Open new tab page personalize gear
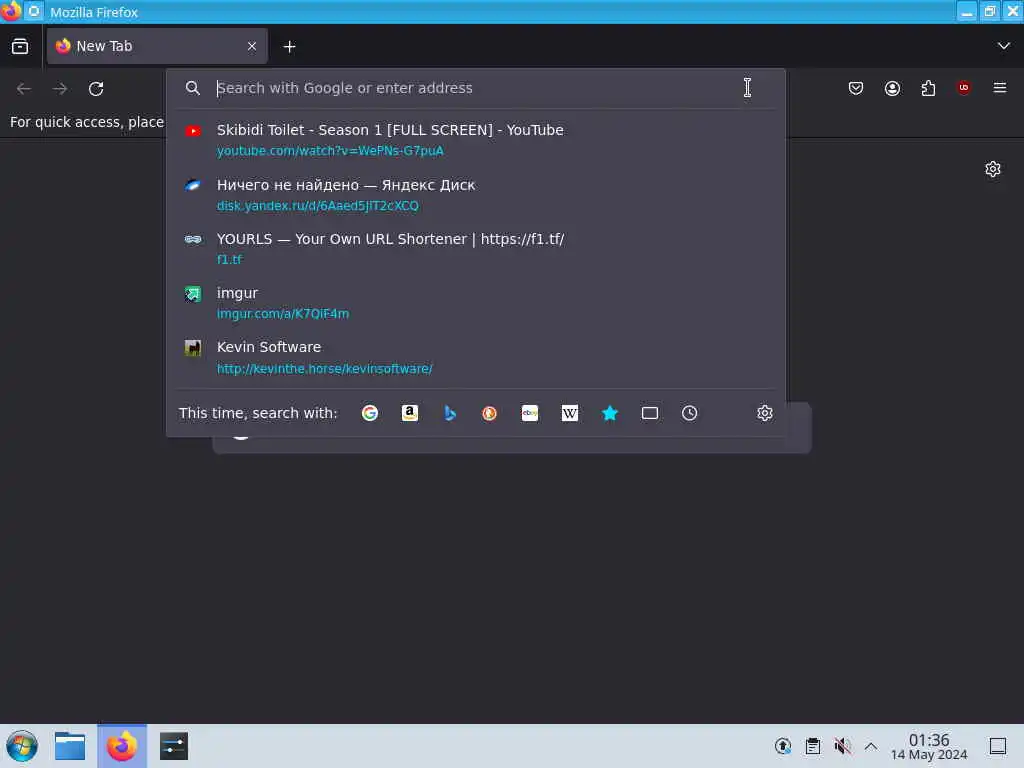Image resolution: width=1024 pixels, height=768 pixels. pyautogui.click(x=993, y=169)
